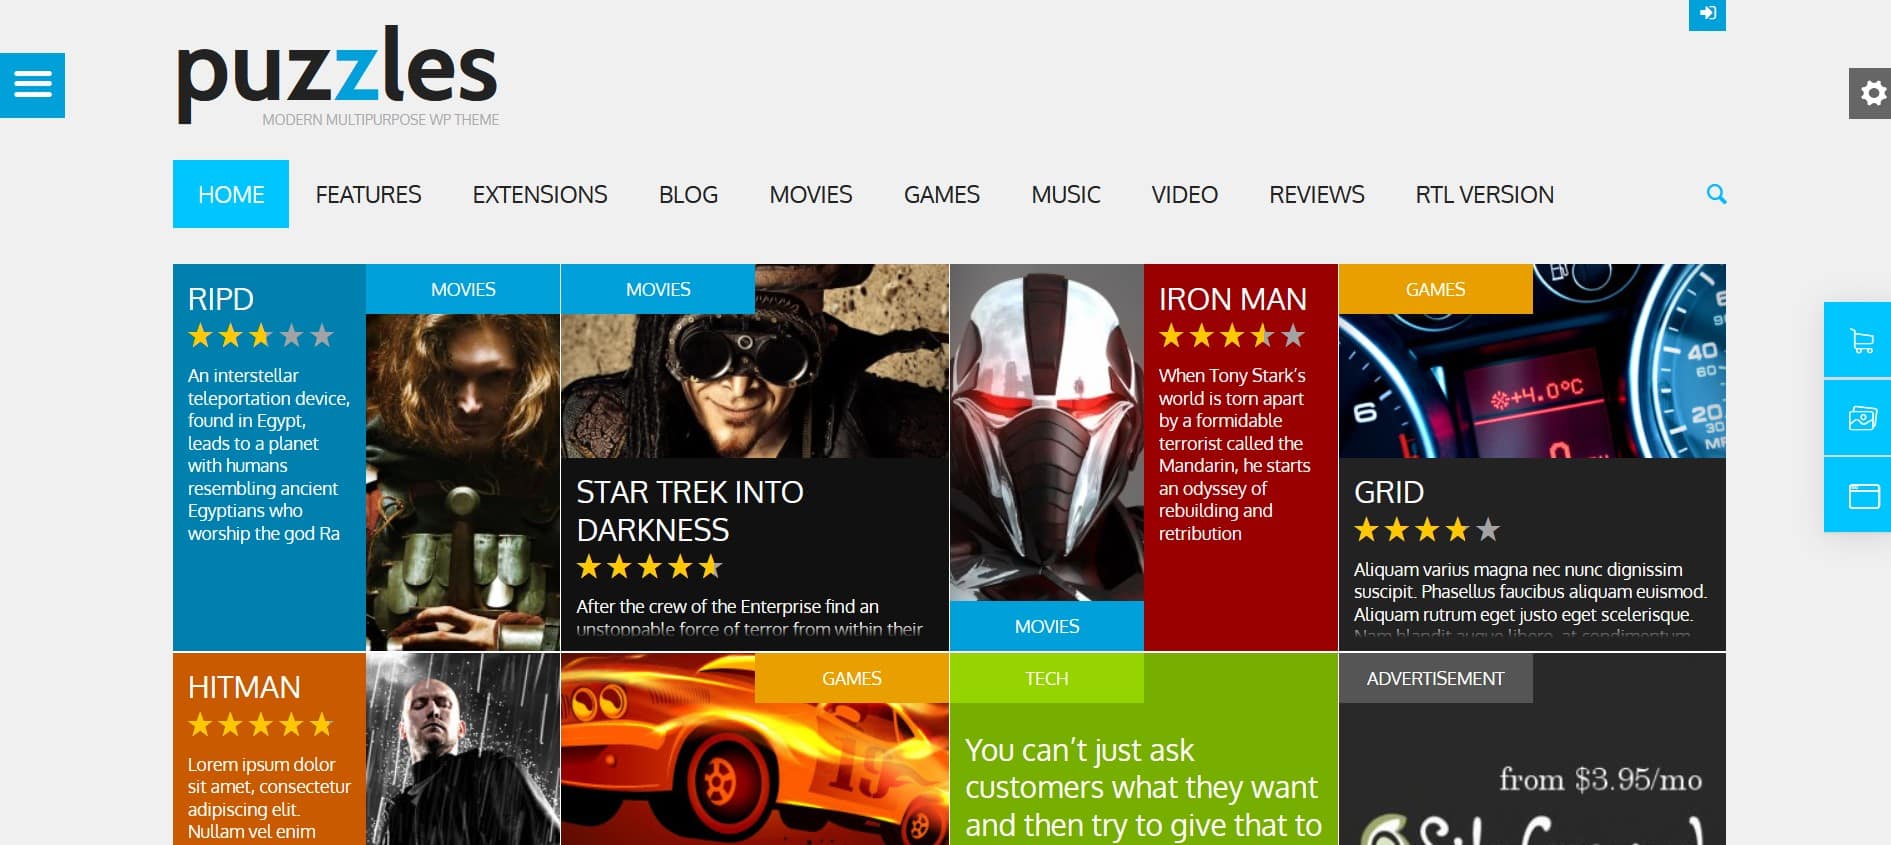
Task: Open the VIDEO menu item
Action: [1185, 194]
